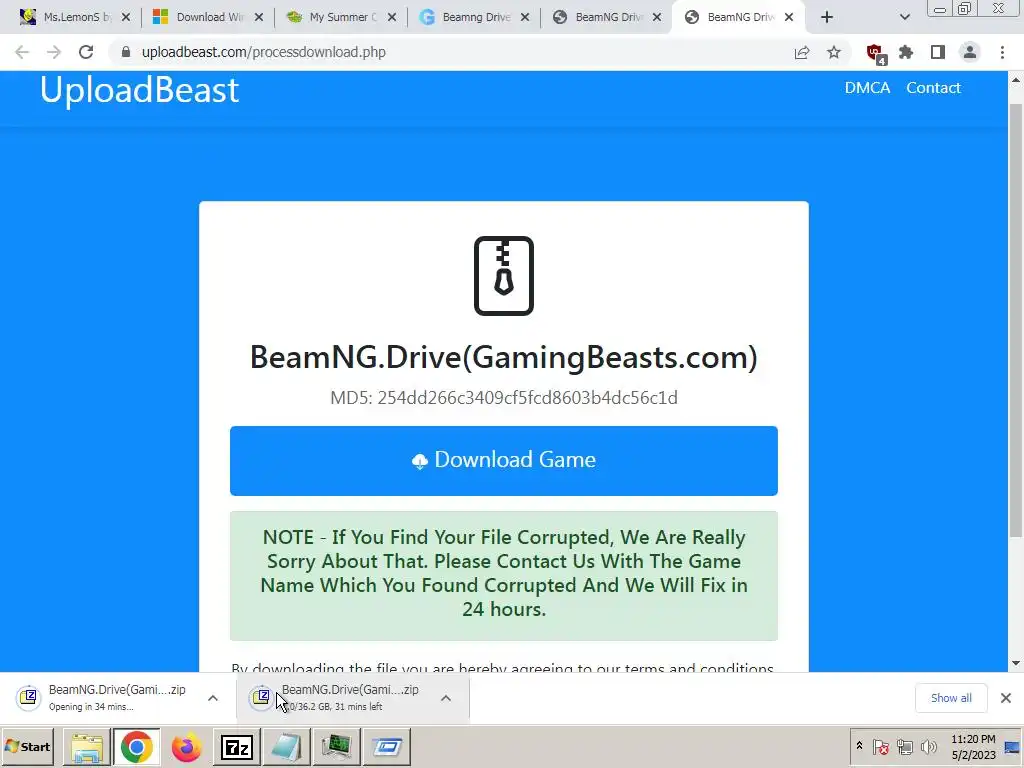Click the notepad-like taskbar icon
Viewport: 1024px width, 768px height.
(x=286, y=747)
